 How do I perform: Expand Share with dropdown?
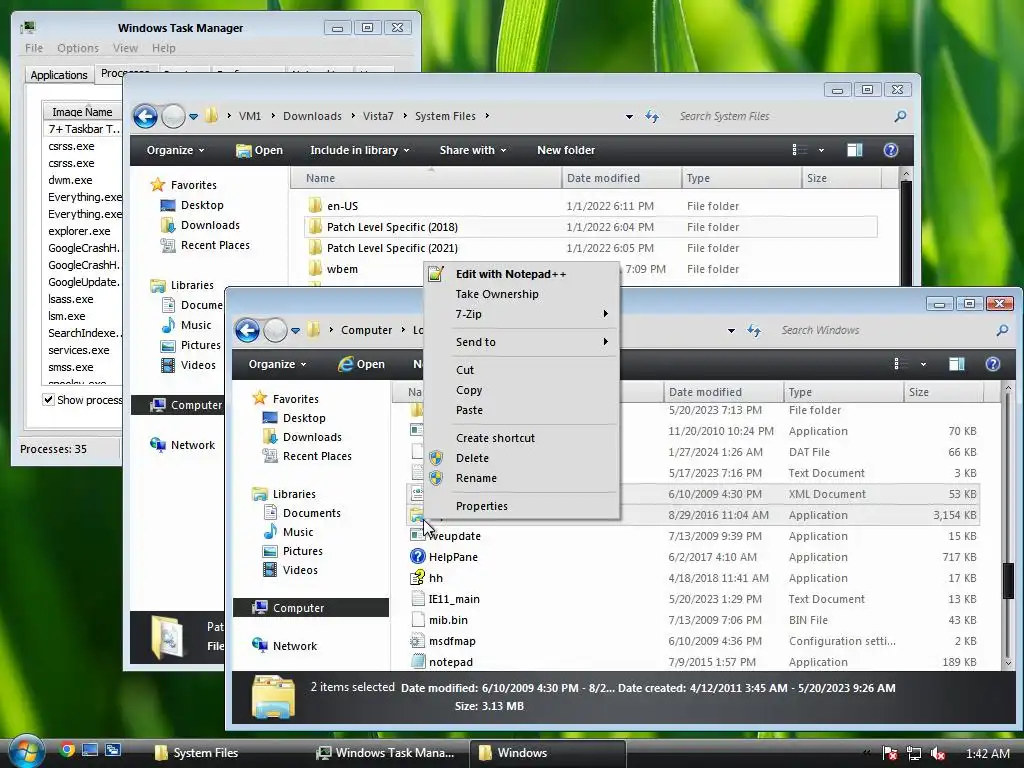[473, 150]
